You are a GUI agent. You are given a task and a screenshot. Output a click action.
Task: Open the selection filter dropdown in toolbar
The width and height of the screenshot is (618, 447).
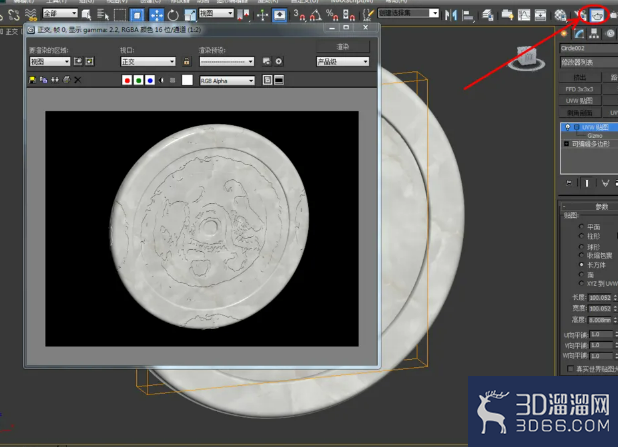click(x=60, y=13)
